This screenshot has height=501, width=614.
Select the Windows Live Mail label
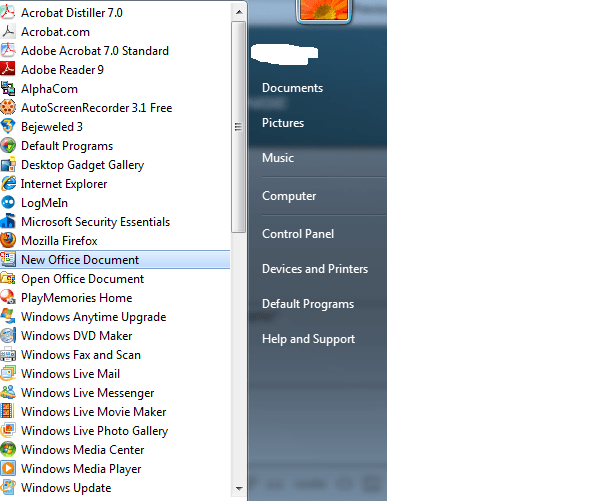70,373
